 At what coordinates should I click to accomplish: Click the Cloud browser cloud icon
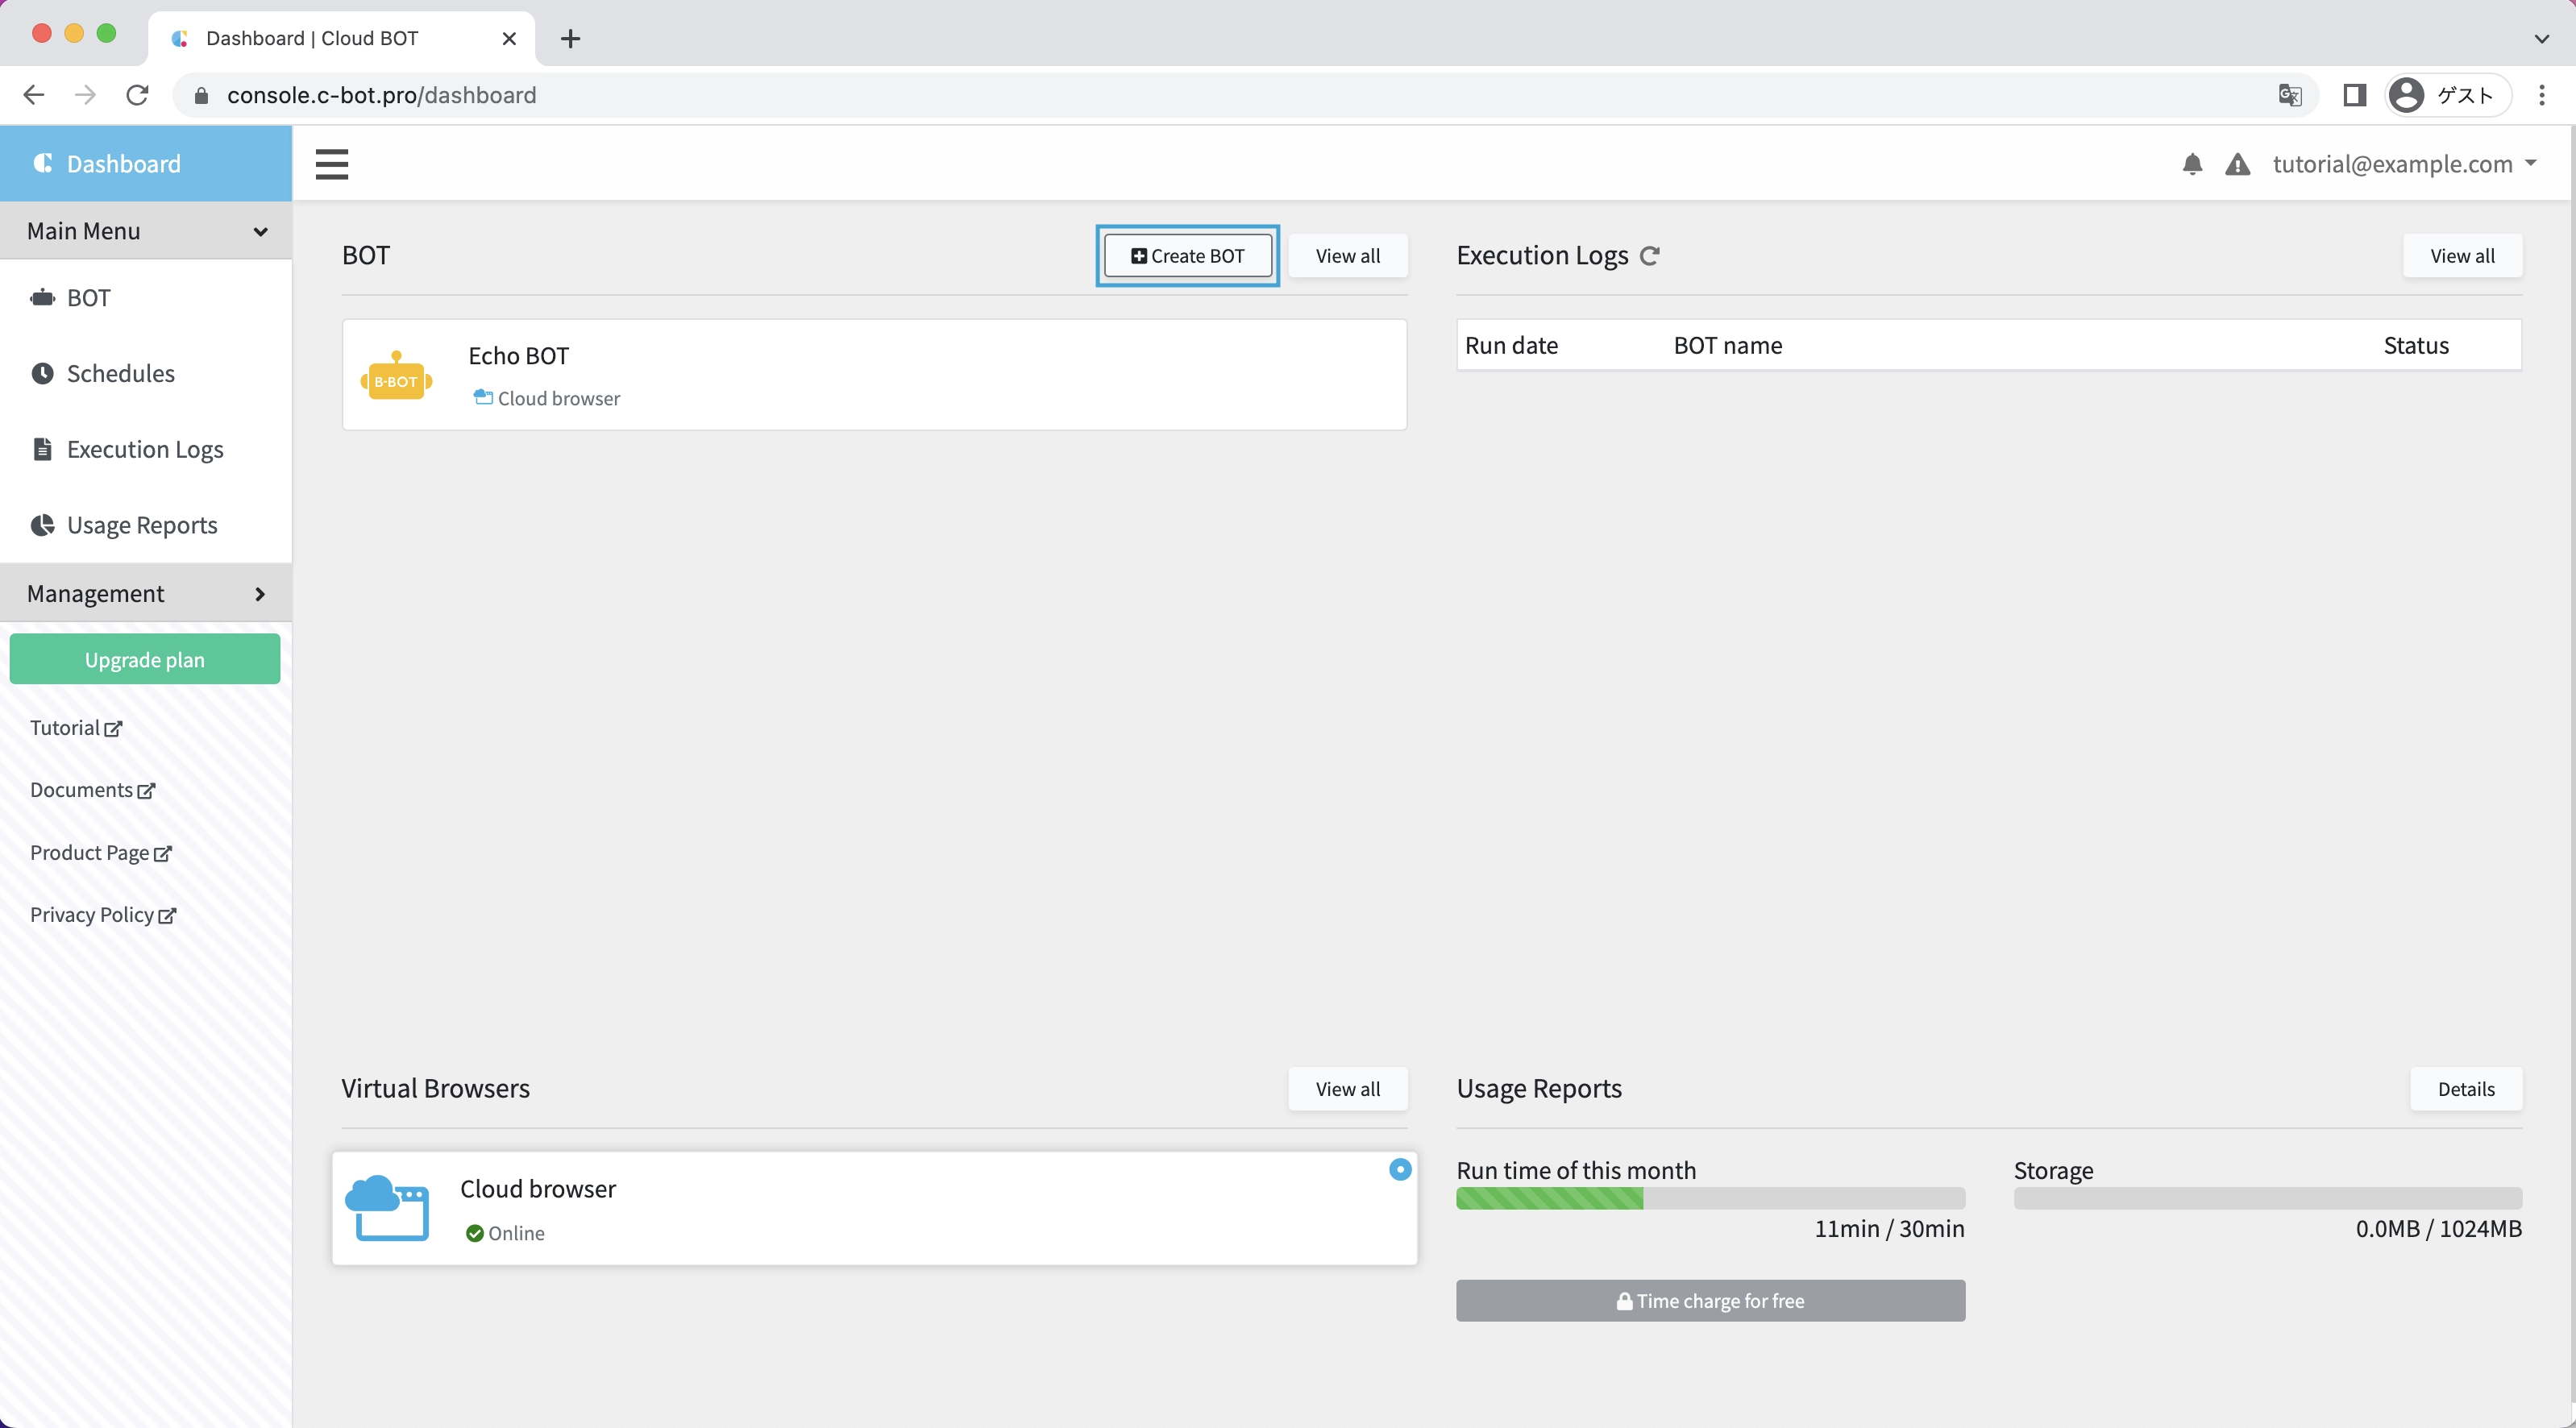click(x=387, y=1208)
